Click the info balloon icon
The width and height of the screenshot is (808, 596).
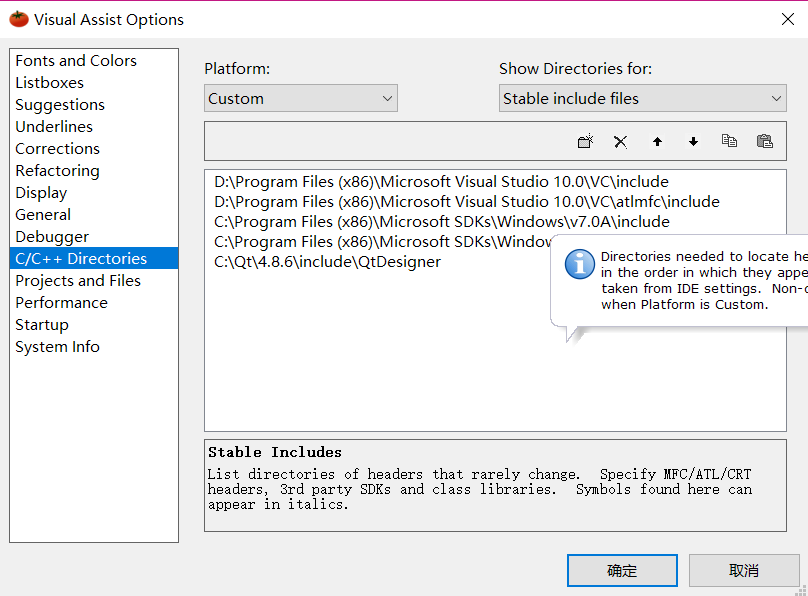(580, 264)
